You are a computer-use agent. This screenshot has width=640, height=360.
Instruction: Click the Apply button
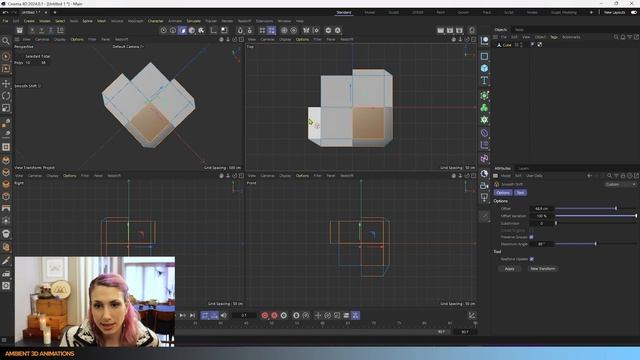pos(509,269)
